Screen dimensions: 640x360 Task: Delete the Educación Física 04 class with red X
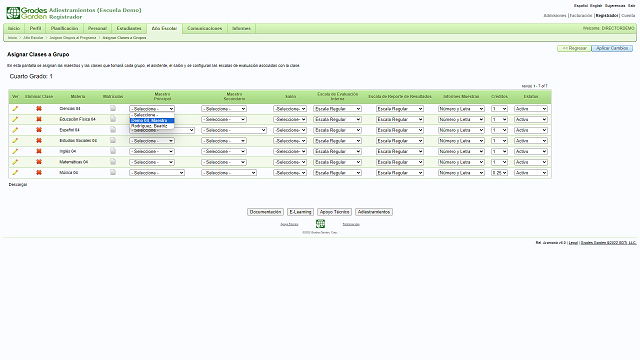(x=39, y=119)
